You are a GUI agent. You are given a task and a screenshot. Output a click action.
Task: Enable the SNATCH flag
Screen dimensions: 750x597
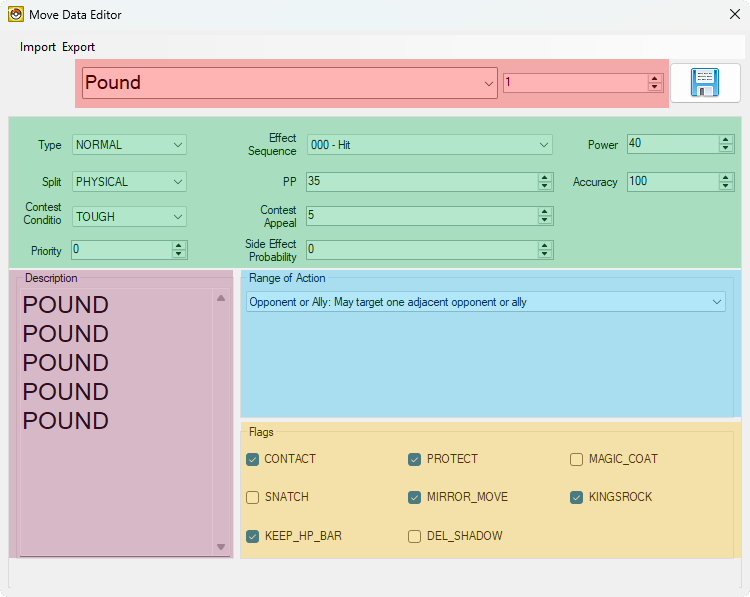tap(253, 497)
